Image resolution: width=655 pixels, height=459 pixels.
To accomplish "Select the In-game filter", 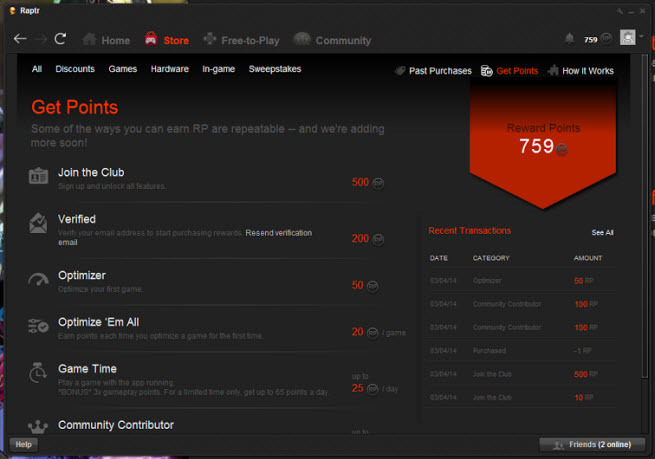I will coord(218,69).
